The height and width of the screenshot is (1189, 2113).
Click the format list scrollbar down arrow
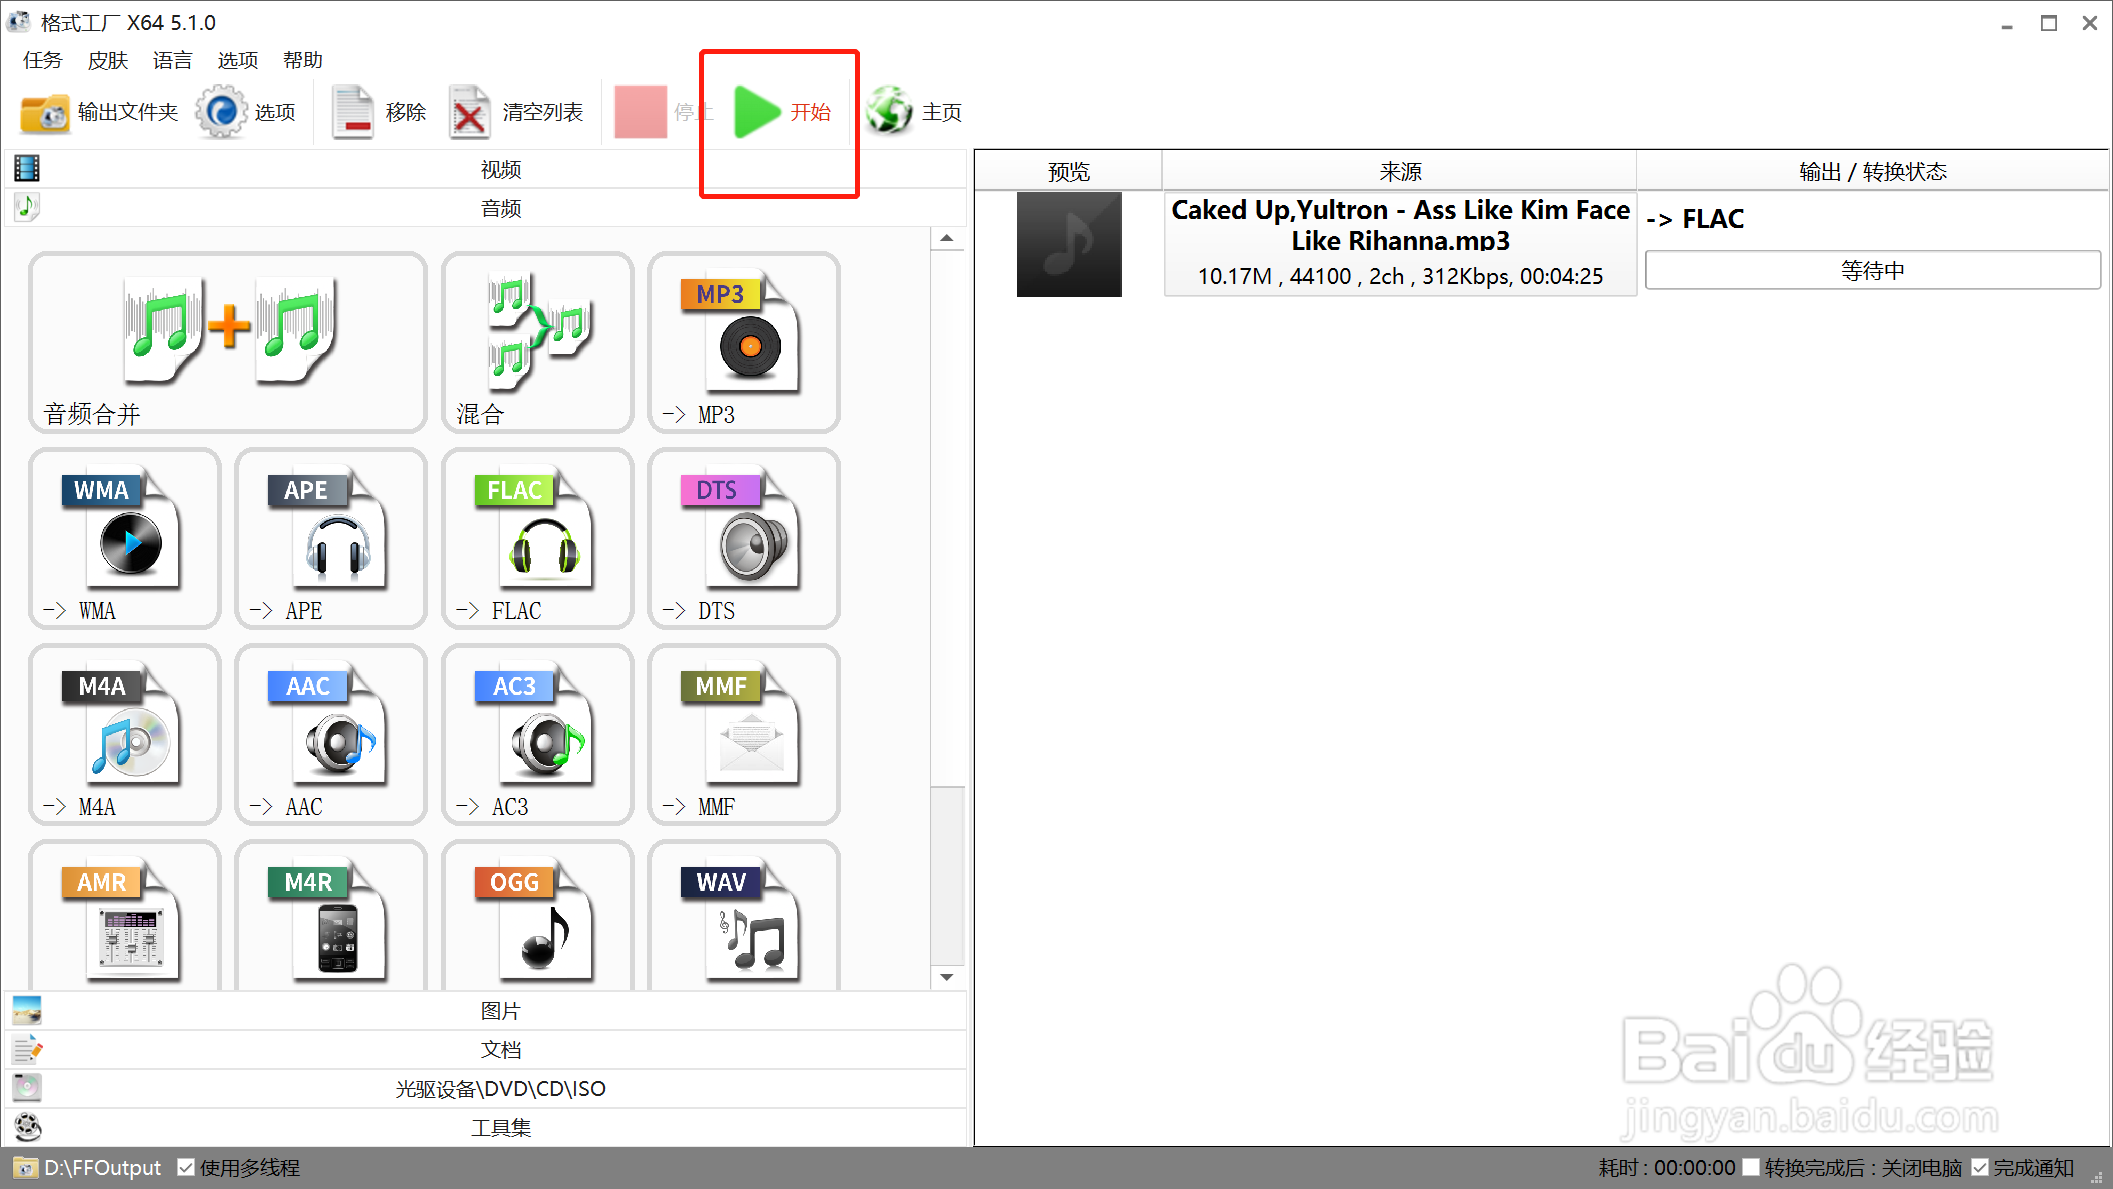tap(946, 977)
